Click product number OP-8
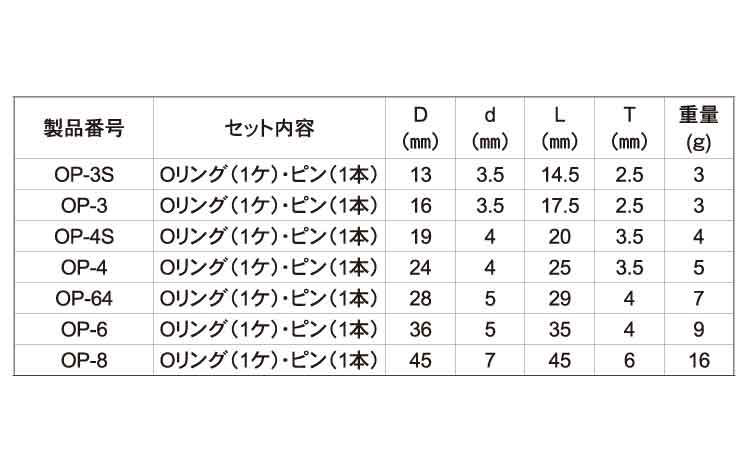750x450 pixels. click(x=84, y=360)
